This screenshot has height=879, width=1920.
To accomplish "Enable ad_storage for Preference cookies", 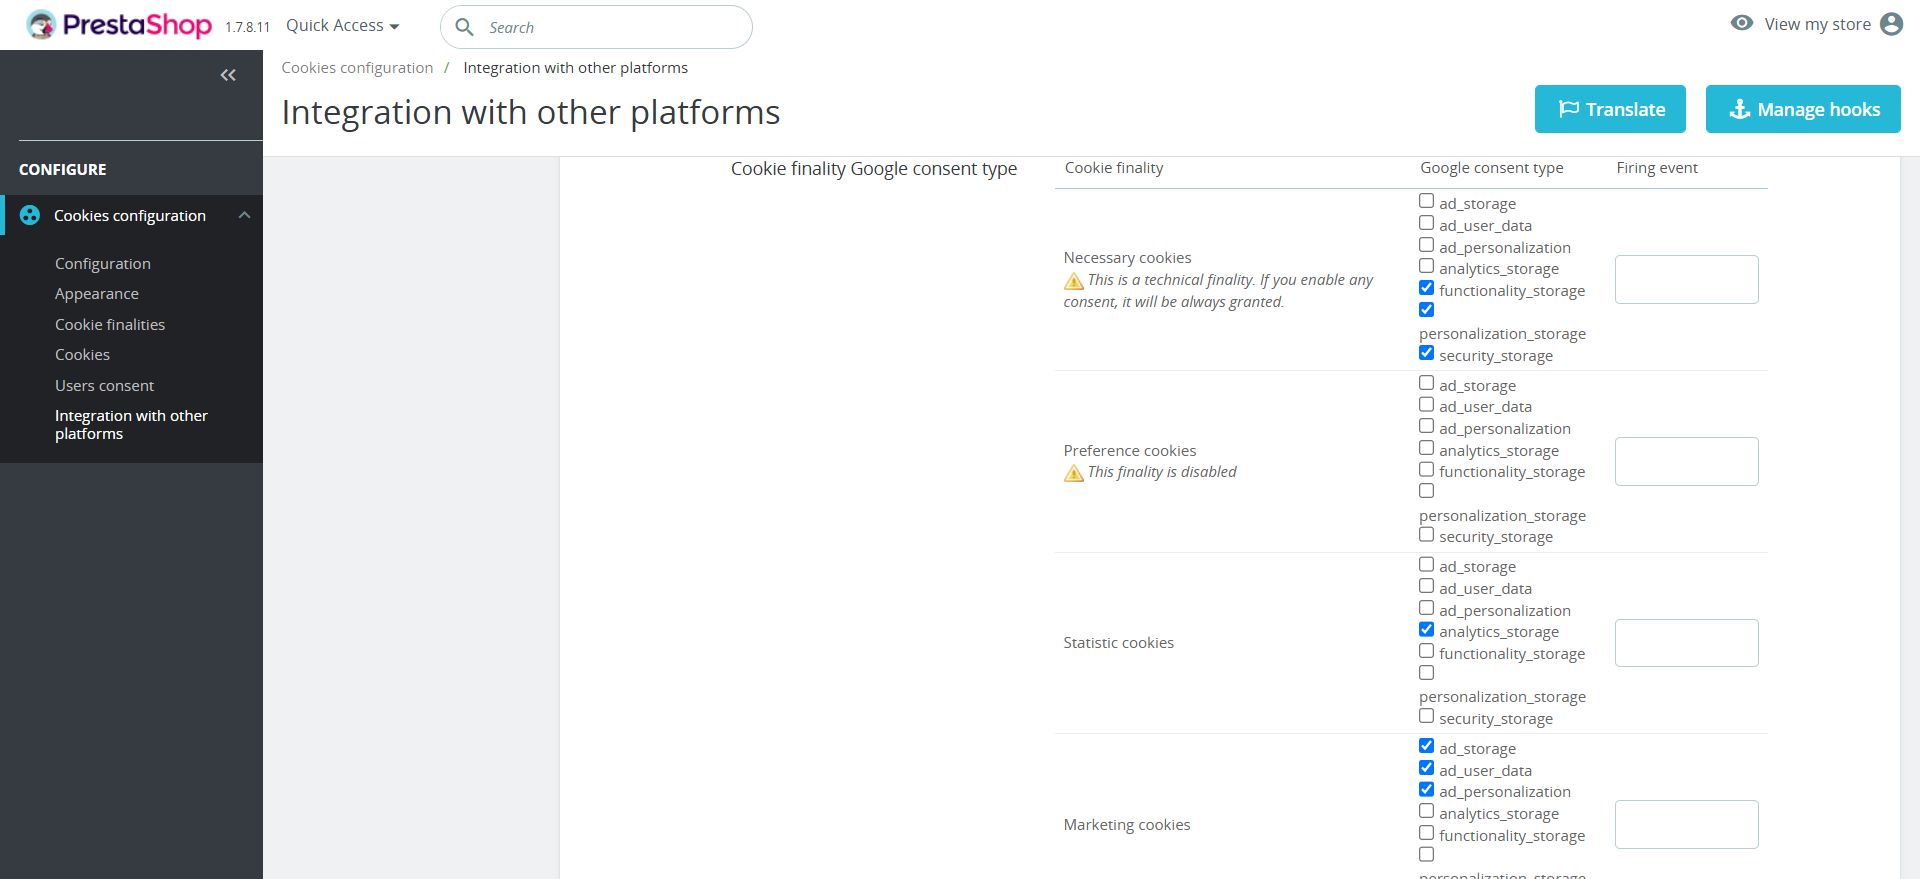I will 1426,383.
